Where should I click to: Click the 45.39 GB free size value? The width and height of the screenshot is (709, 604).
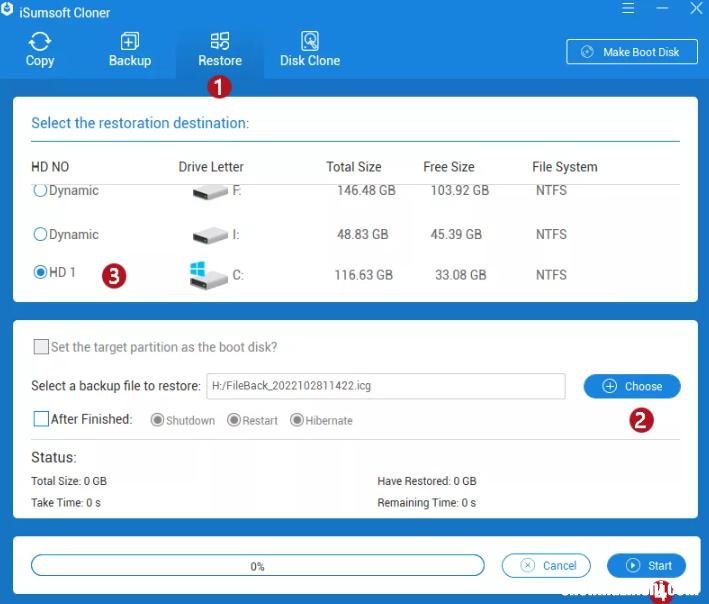(x=456, y=234)
